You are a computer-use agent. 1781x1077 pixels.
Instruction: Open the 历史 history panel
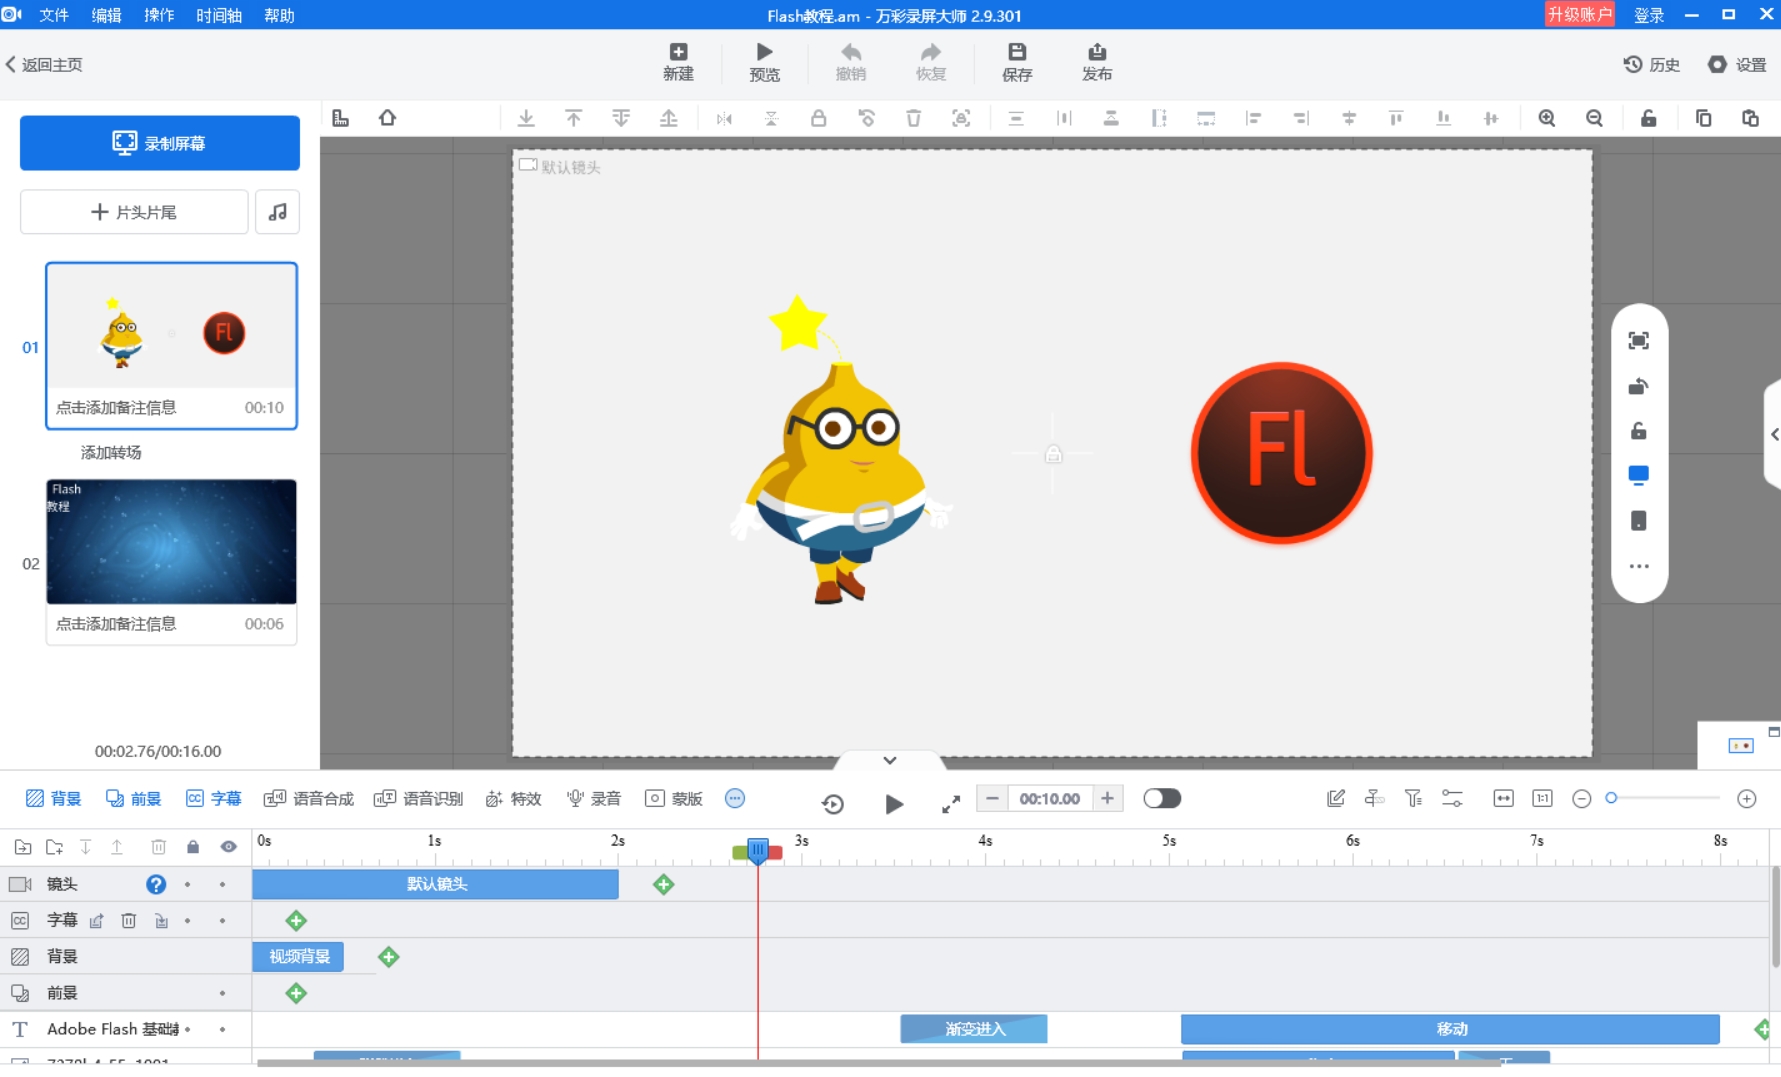1651,64
